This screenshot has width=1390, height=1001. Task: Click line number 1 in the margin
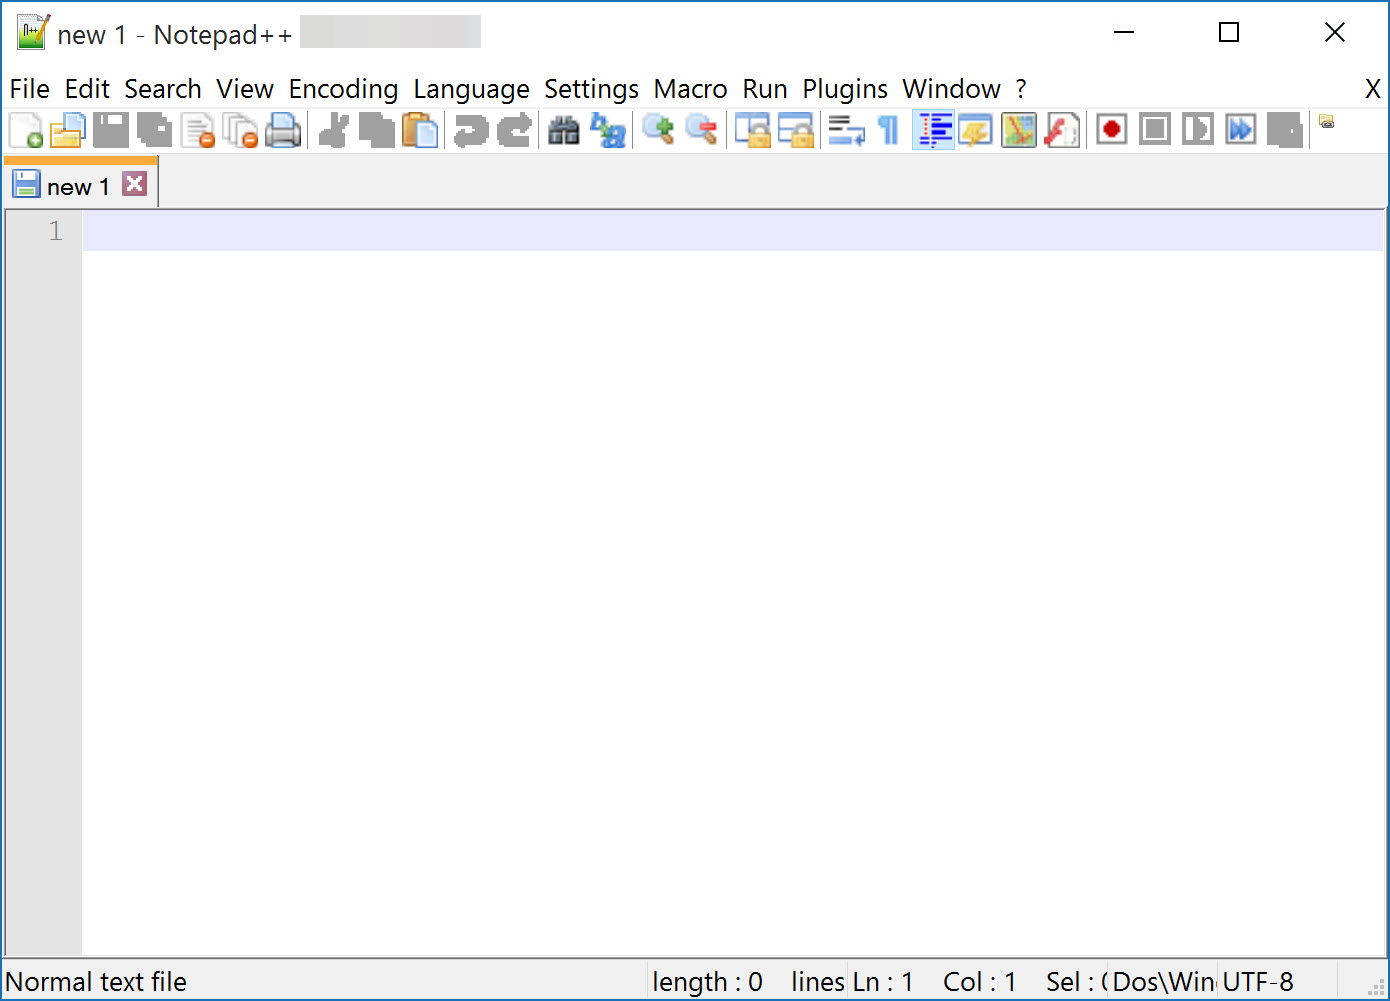tap(56, 231)
